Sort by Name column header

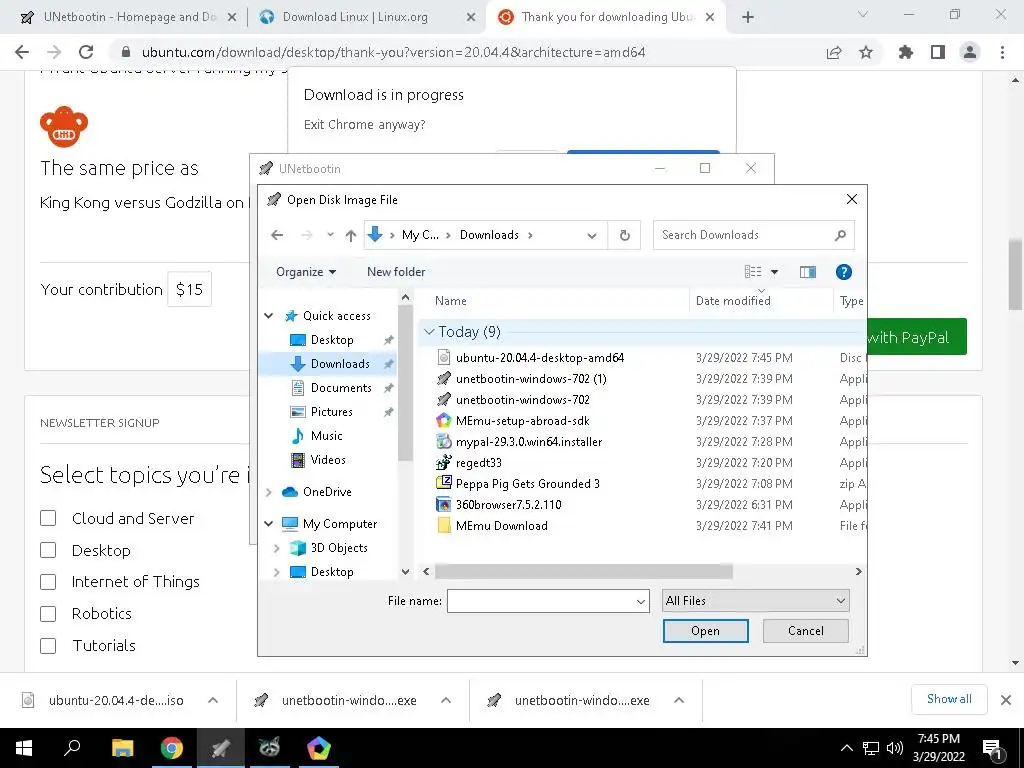click(x=451, y=301)
